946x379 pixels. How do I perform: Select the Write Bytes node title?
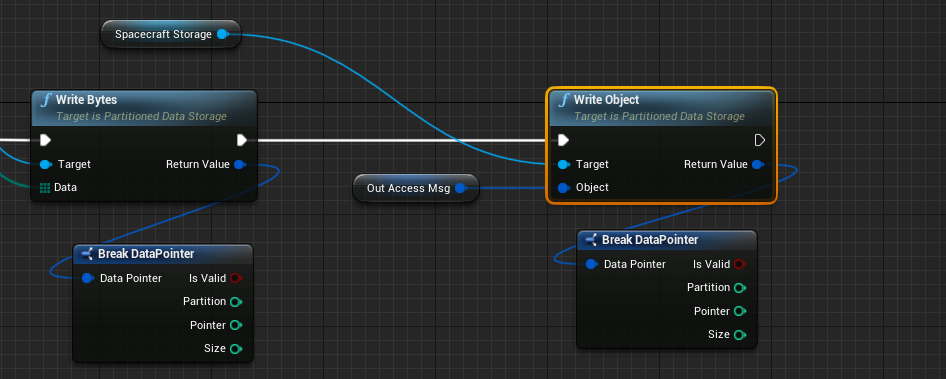86,100
